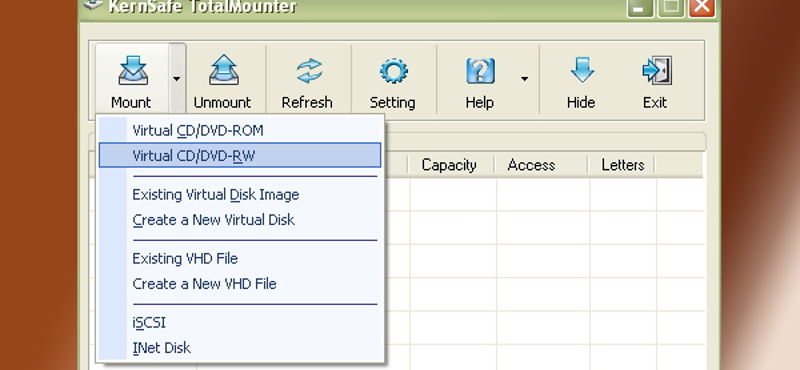Viewport: 800px width, 370px height.
Task: Click the Refresh toolbar icon
Action: [309, 70]
